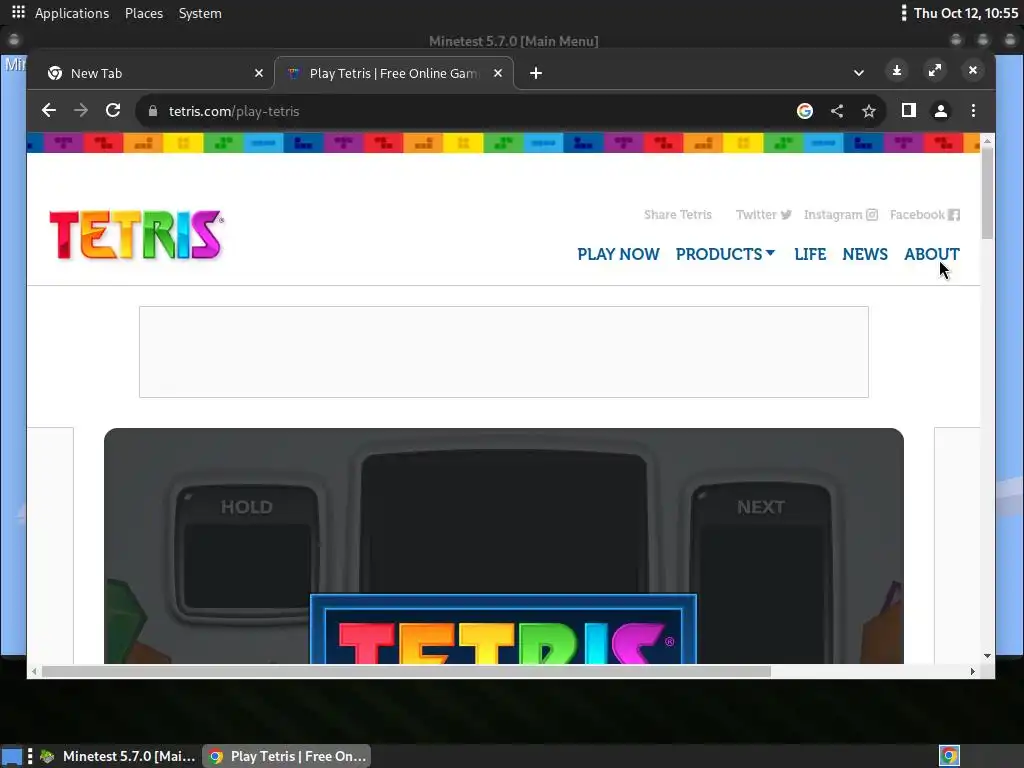The image size is (1024, 768).
Task: Switch to the New Tab tab
Action: pyautogui.click(x=150, y=73)
